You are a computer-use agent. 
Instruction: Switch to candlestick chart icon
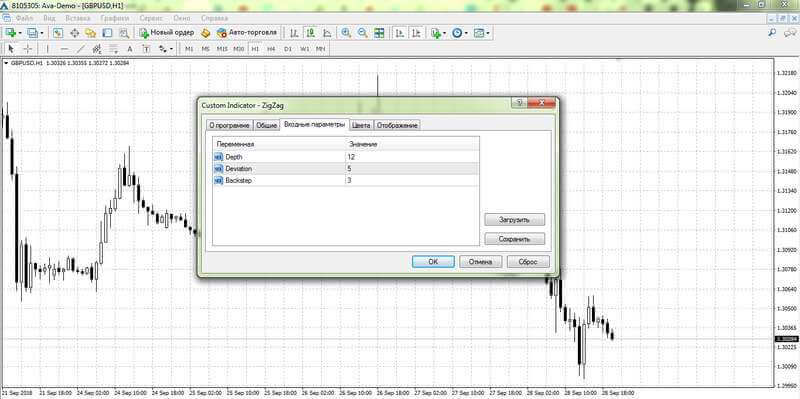tap(311, 33)
